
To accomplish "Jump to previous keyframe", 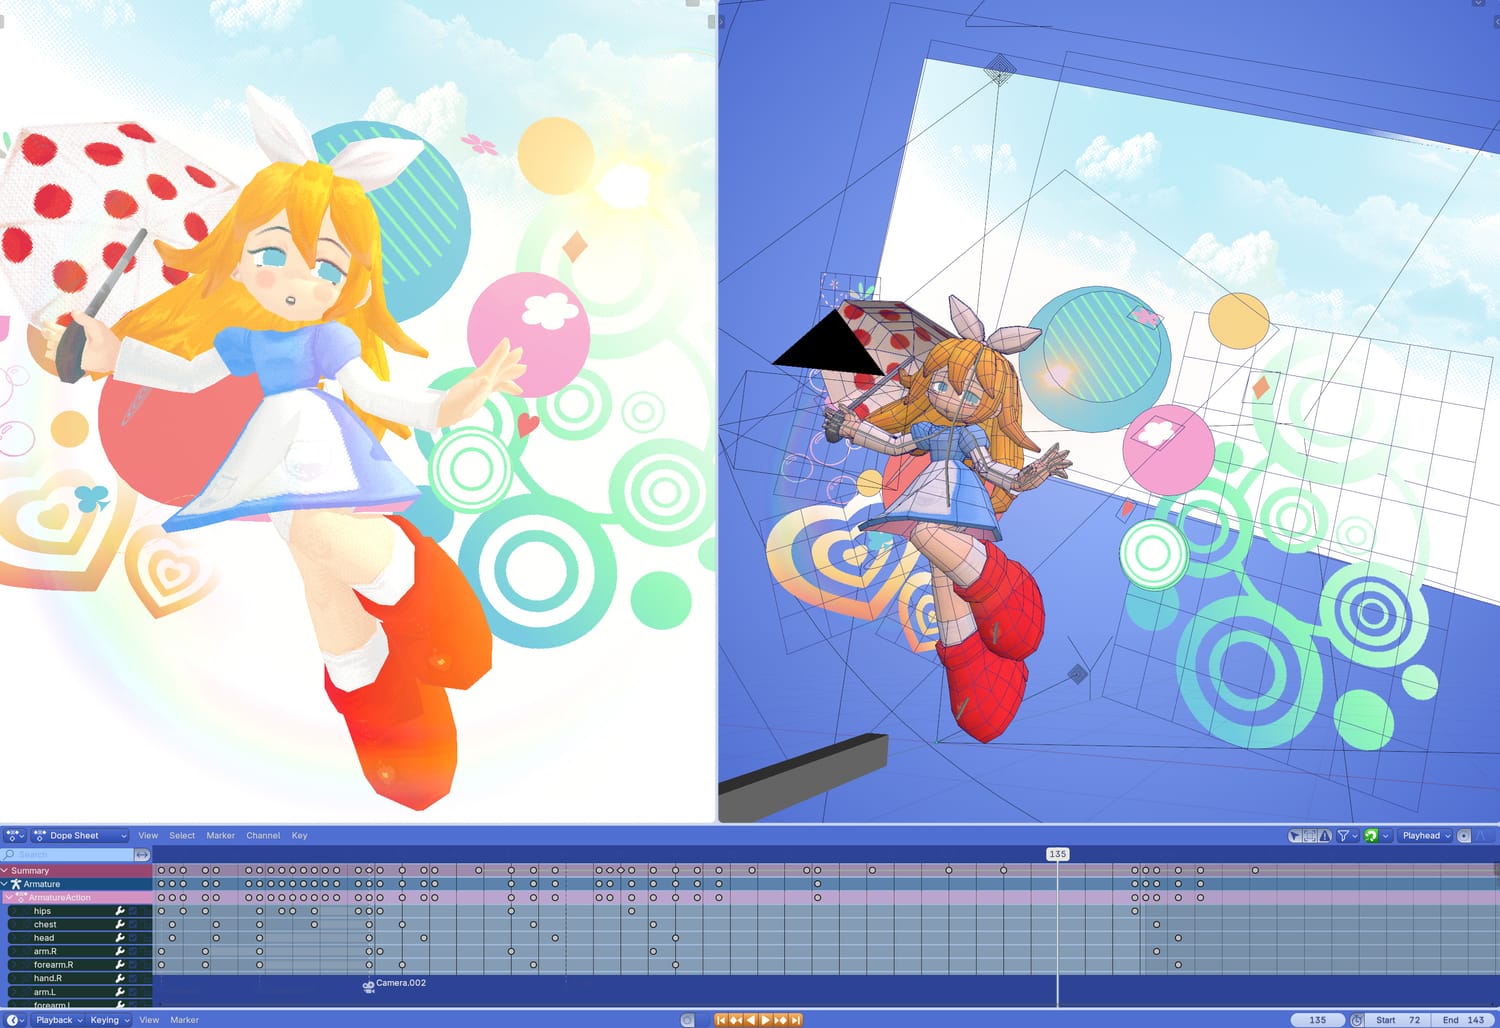I will [x=735, y=1020].
